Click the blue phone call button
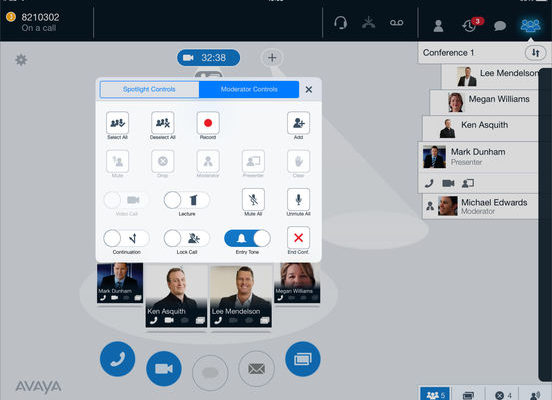The height and width of the screenshot is (400, 552). (117, 359)
